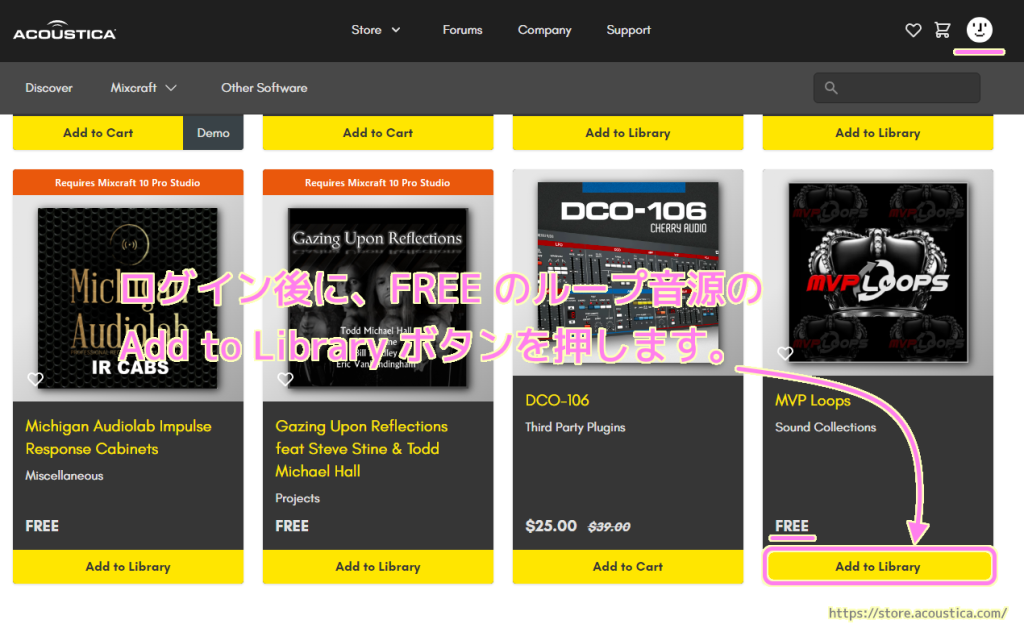Click the search magnifier icon
1024x624 pixels.
831,87
